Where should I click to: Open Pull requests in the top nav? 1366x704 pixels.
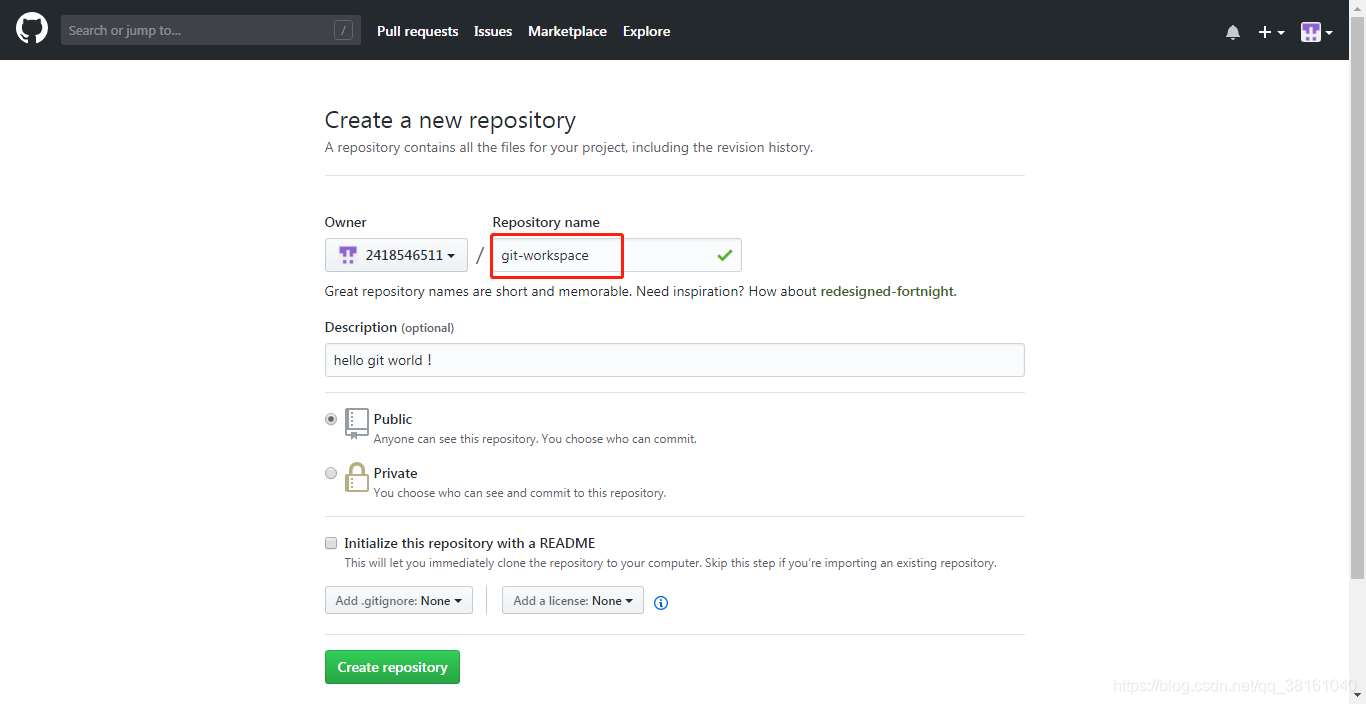click(x=418, y=31)
